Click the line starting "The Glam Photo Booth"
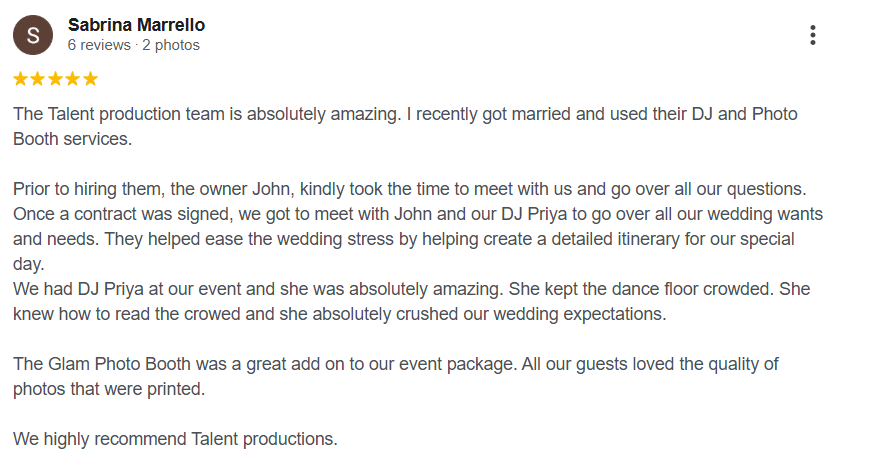This screenshot has height=465, width=869. (396, 364)
